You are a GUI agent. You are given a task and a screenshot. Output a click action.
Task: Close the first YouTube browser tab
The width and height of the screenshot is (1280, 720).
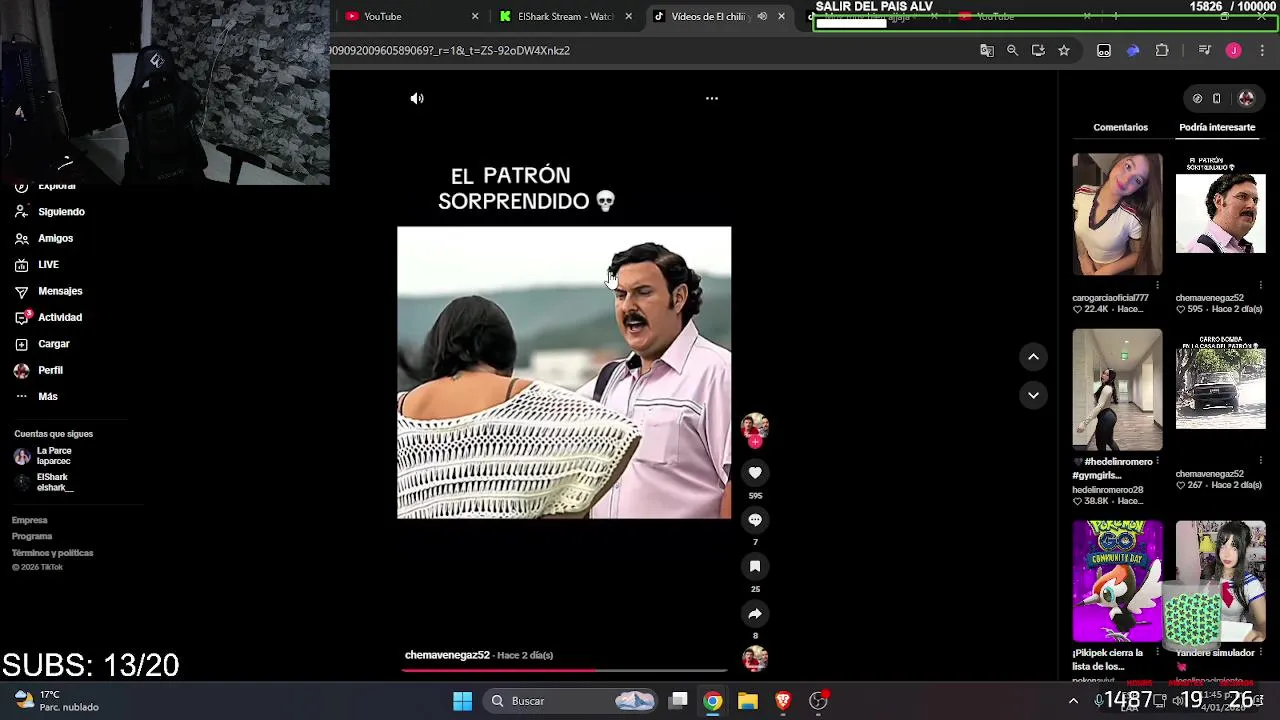475,16
